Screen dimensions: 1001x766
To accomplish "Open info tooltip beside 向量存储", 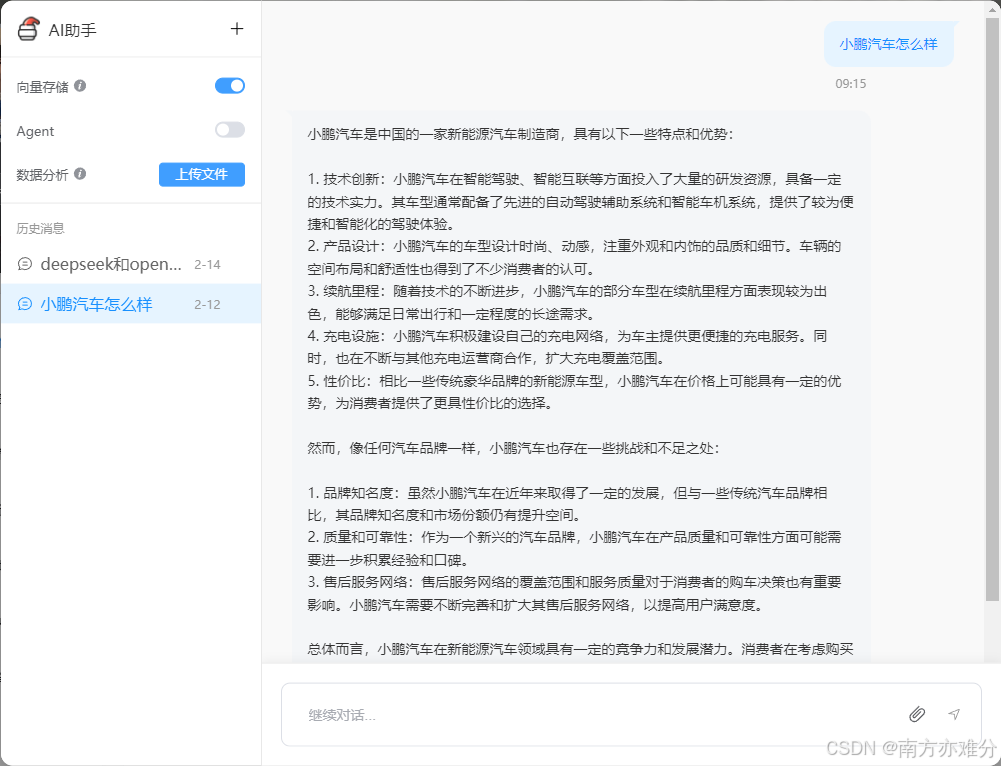I will tap(80, 86).
